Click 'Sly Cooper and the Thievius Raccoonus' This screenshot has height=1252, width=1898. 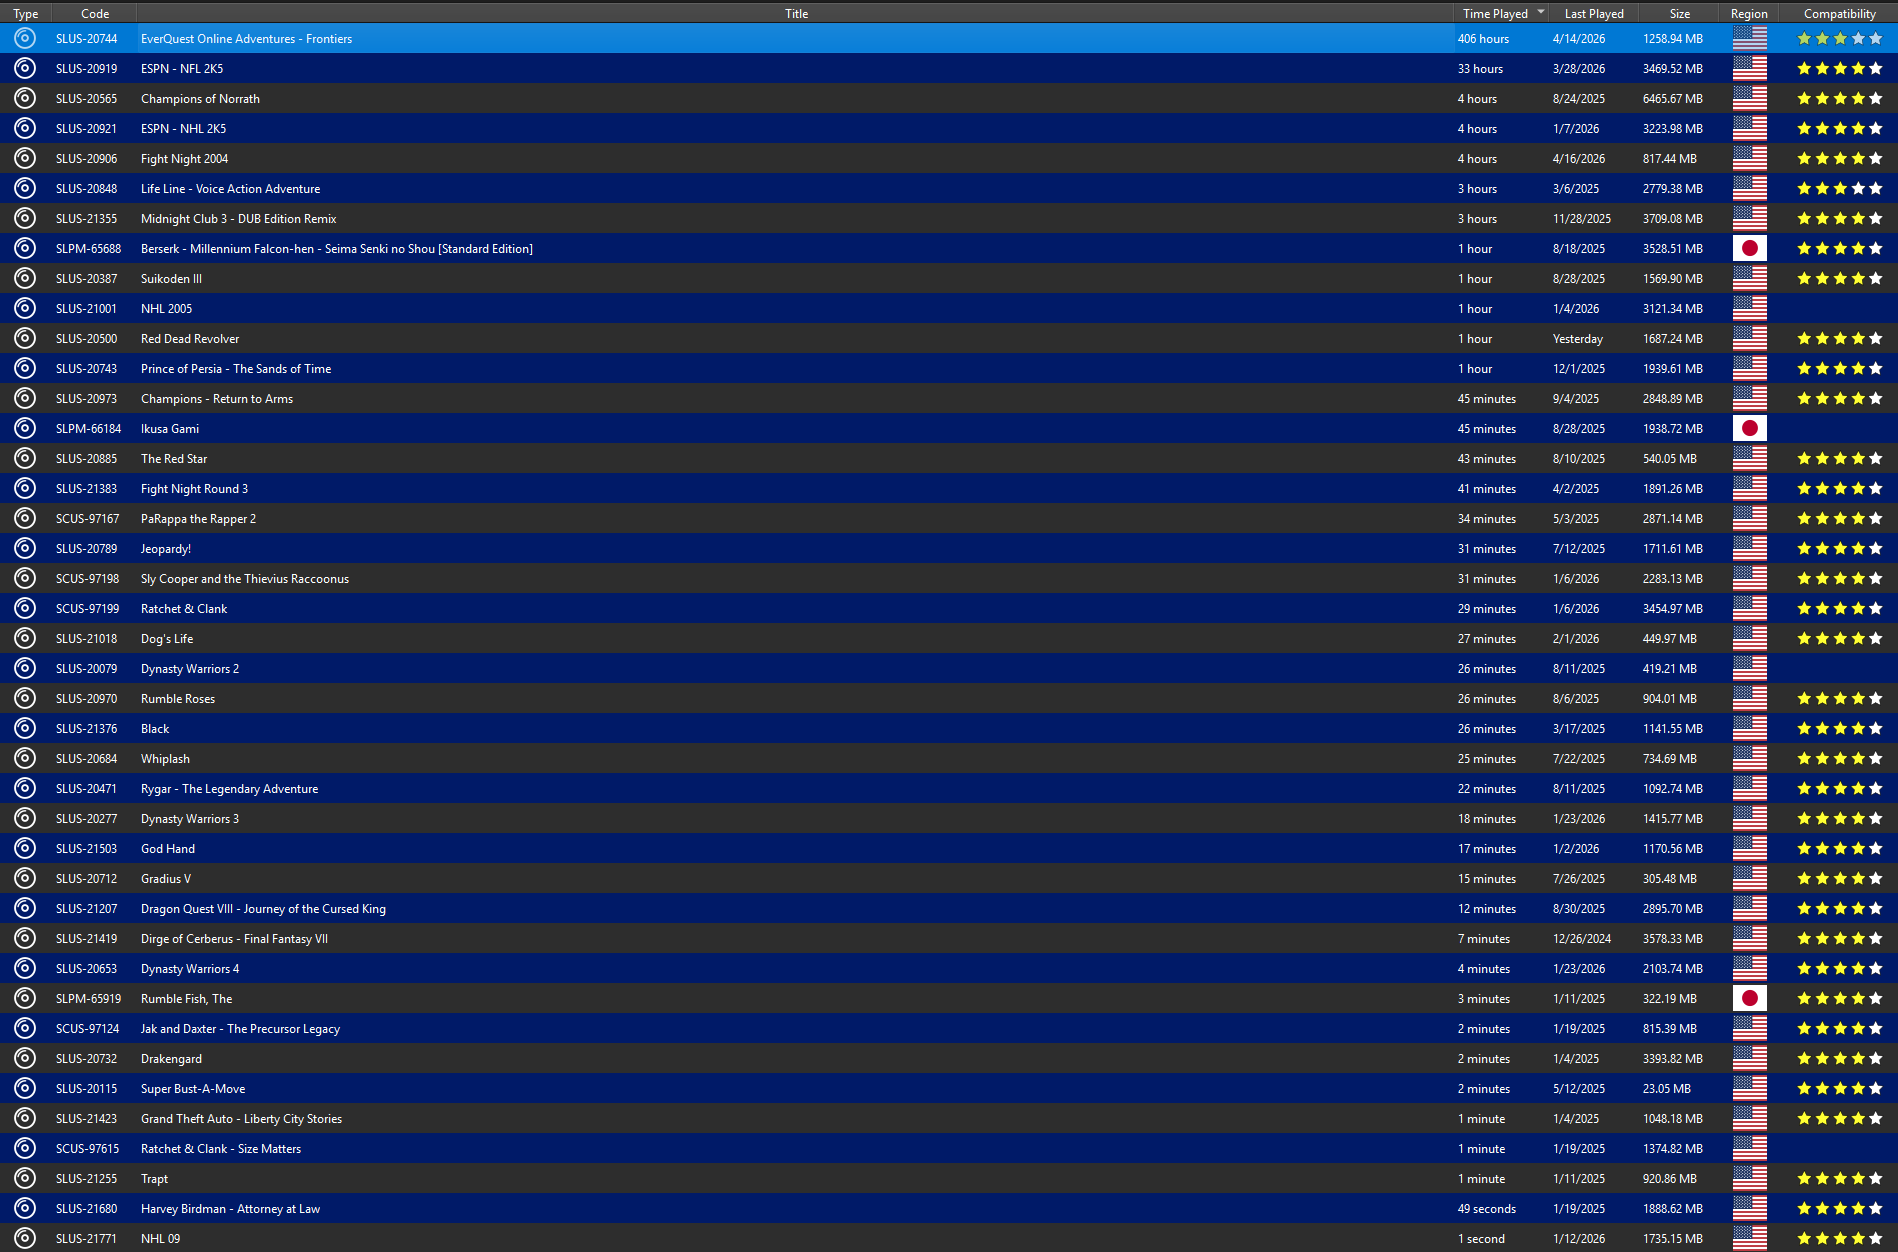[245, 578]
